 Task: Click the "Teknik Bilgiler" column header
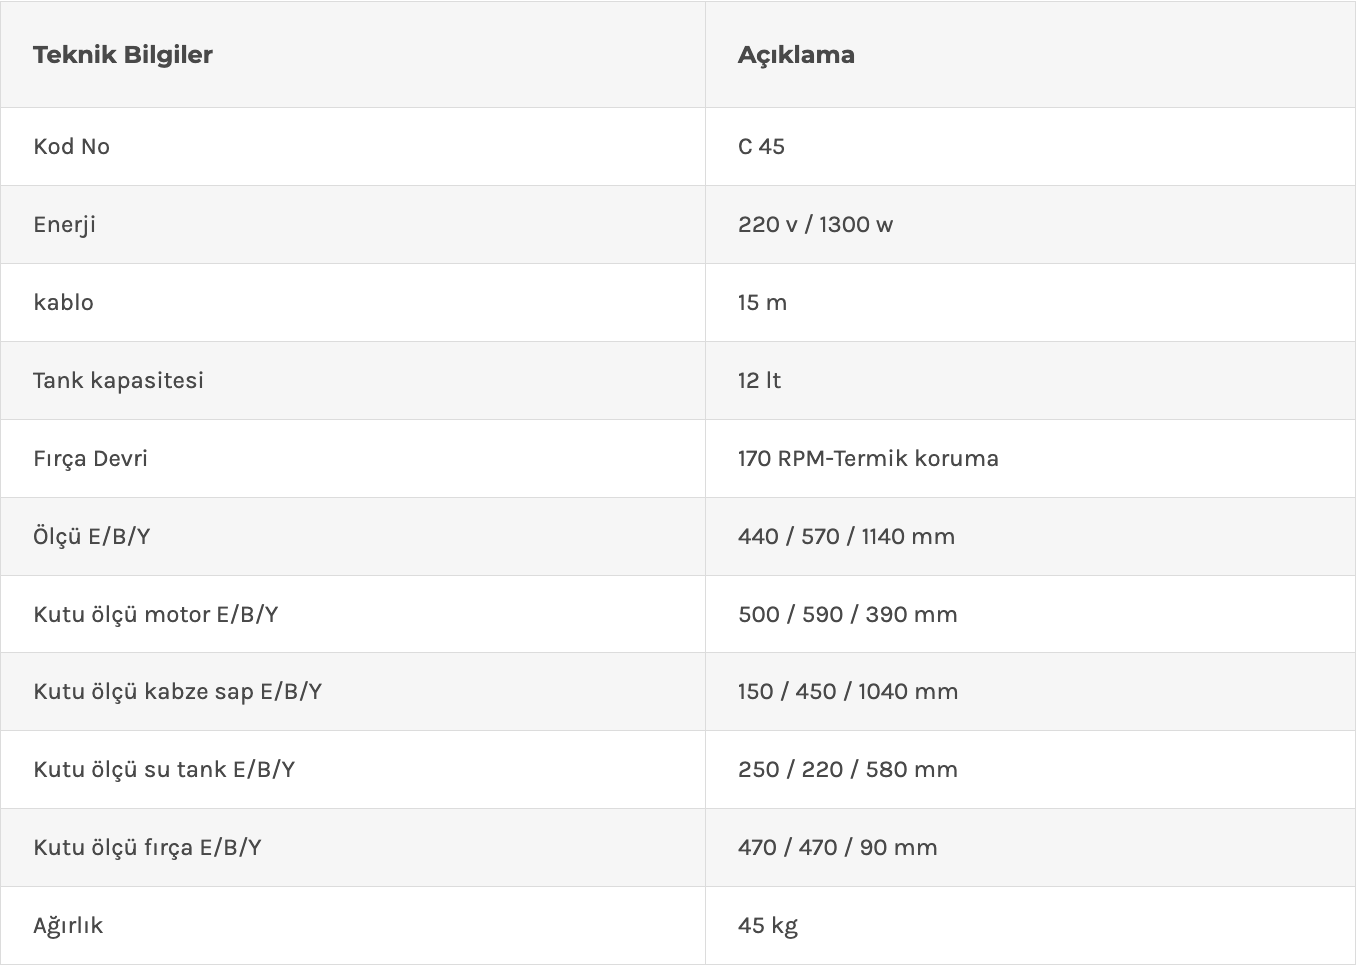click(123, 55)
